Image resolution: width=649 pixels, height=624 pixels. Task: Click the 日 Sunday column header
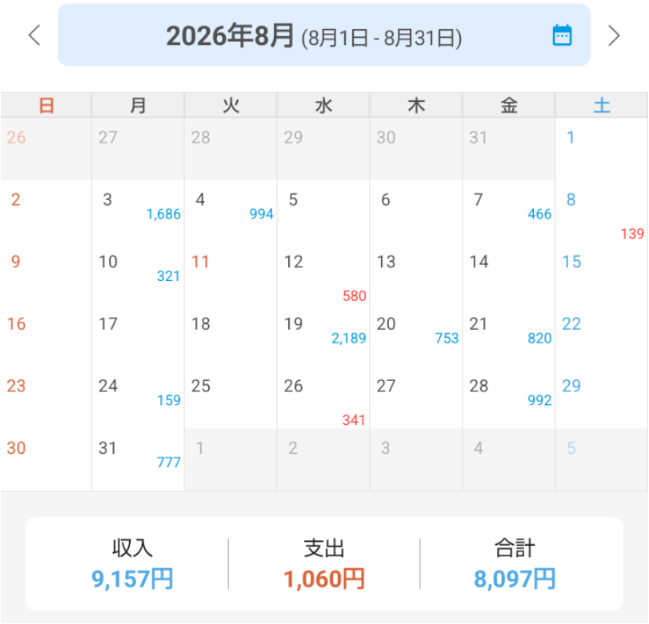point(46,105)
